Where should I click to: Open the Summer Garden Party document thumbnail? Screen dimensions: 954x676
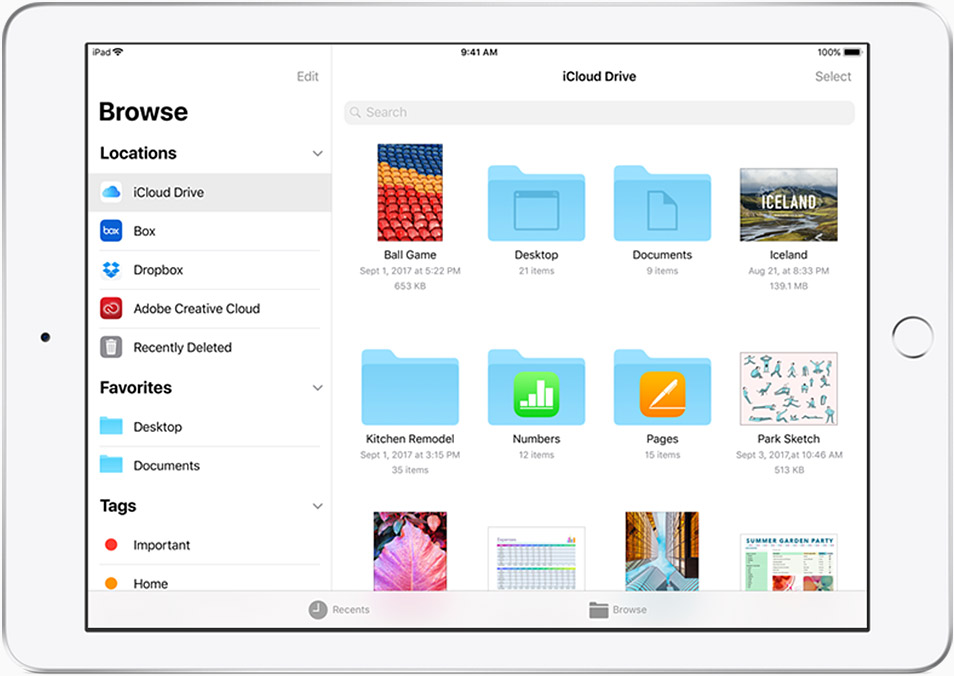click(789, 562)
